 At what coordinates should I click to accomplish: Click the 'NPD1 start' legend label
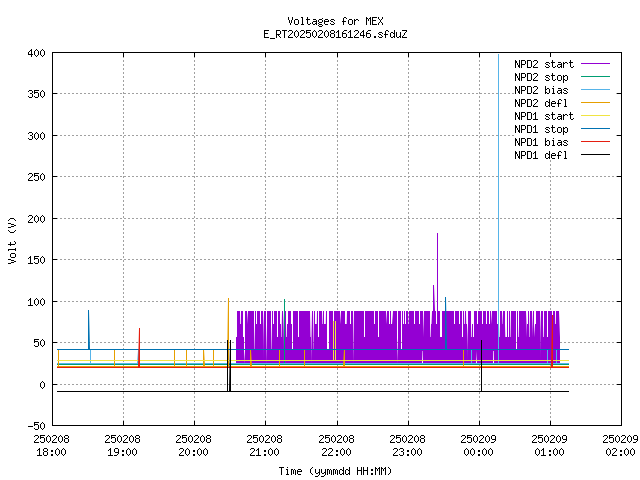click(x=544, y=116)
